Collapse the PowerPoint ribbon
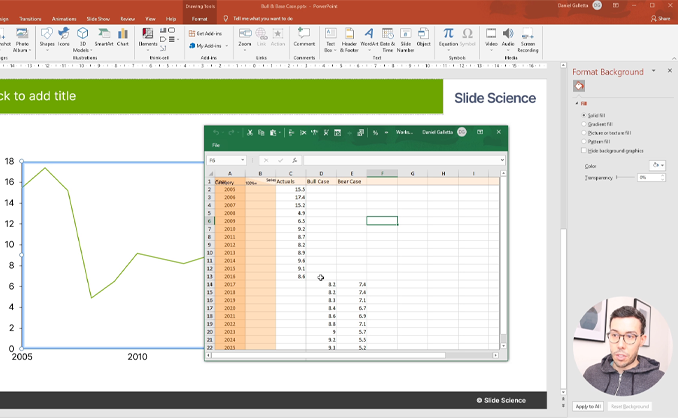678x418 pixels. click(674, 58)
